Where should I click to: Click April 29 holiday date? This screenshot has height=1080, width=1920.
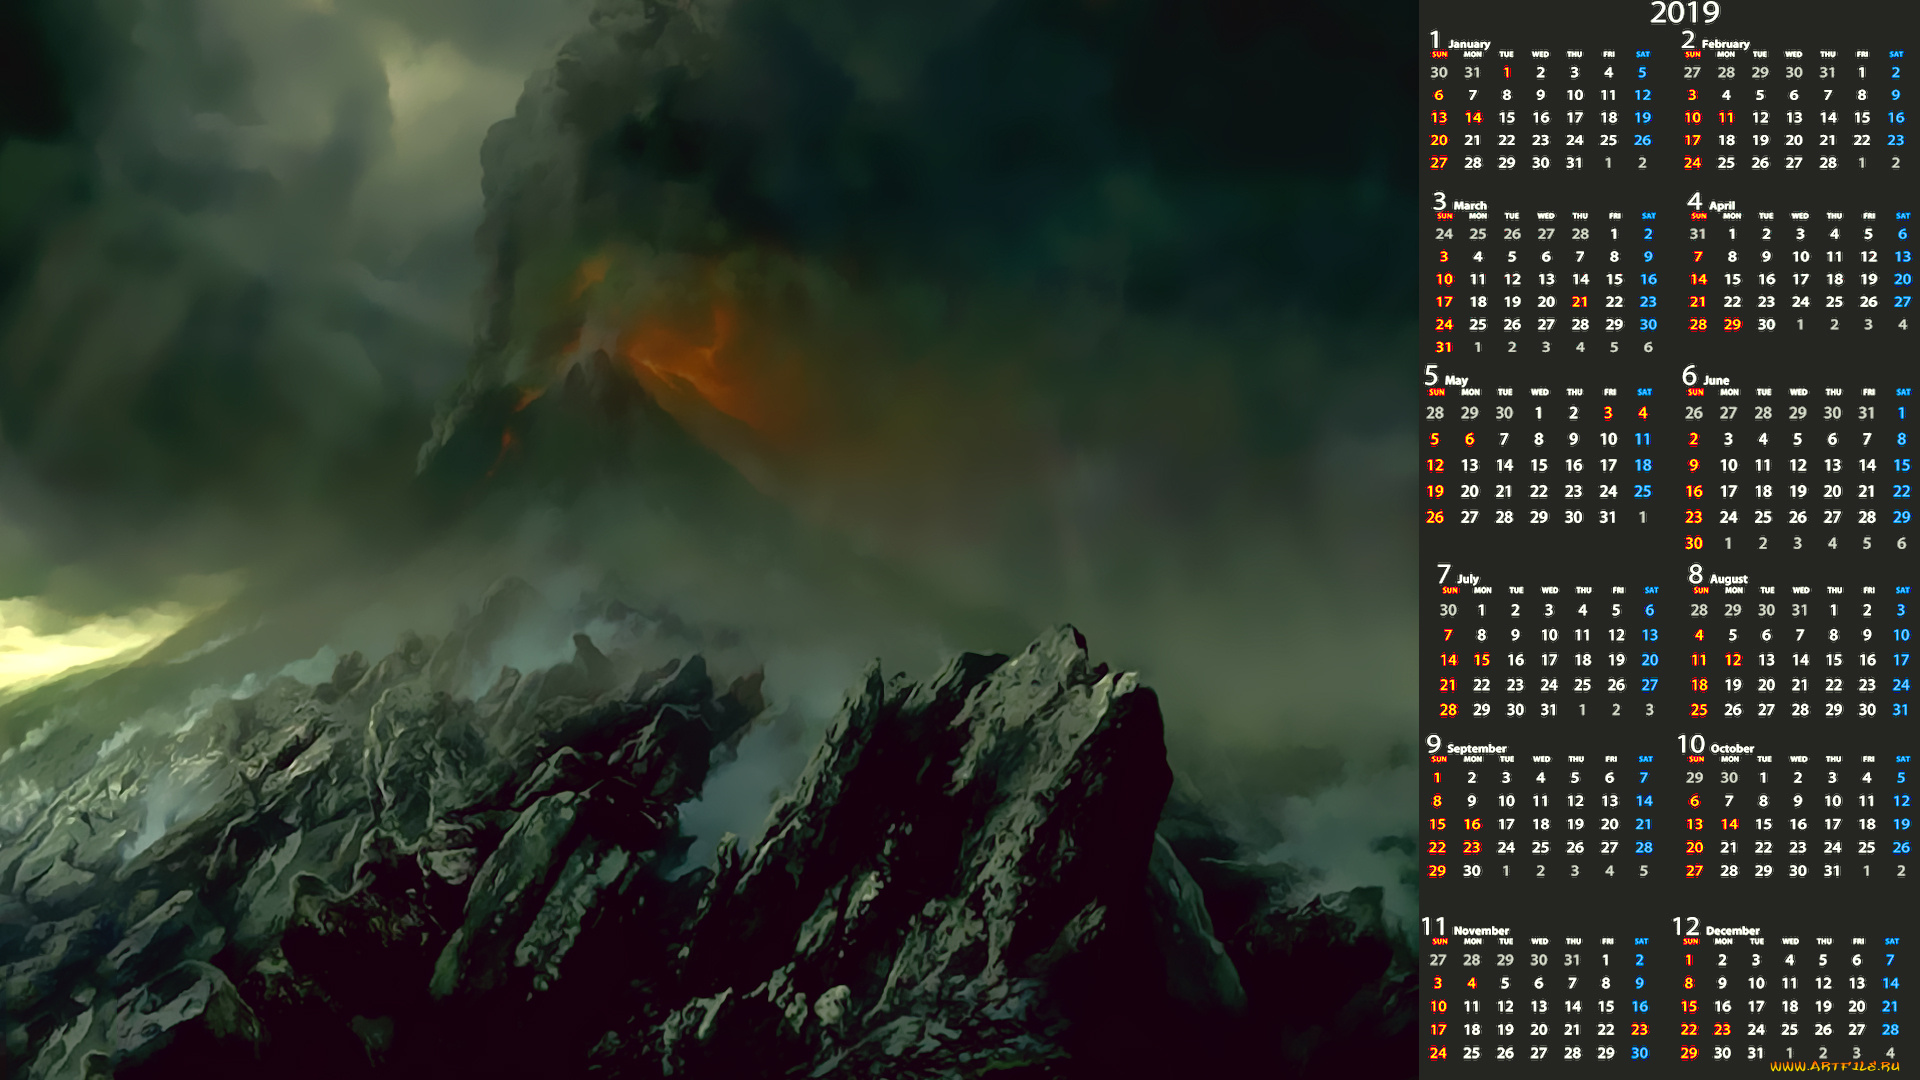tap(1732, 325)
